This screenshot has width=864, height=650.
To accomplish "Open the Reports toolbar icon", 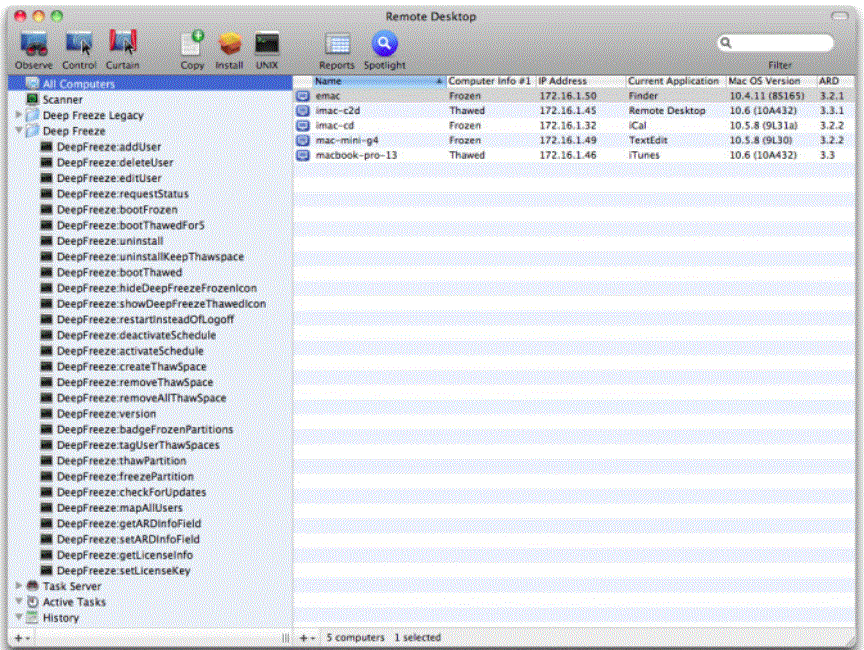I will pyautogui.click(x=337, y=45).
